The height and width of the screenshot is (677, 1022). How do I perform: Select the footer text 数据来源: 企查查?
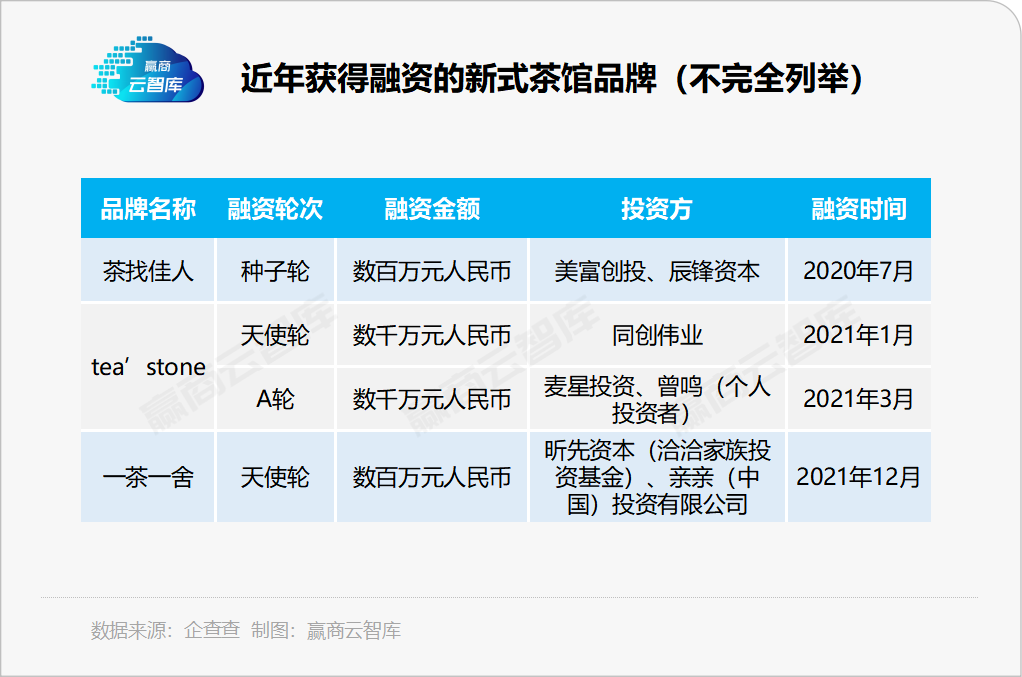[x=166, y=630]
